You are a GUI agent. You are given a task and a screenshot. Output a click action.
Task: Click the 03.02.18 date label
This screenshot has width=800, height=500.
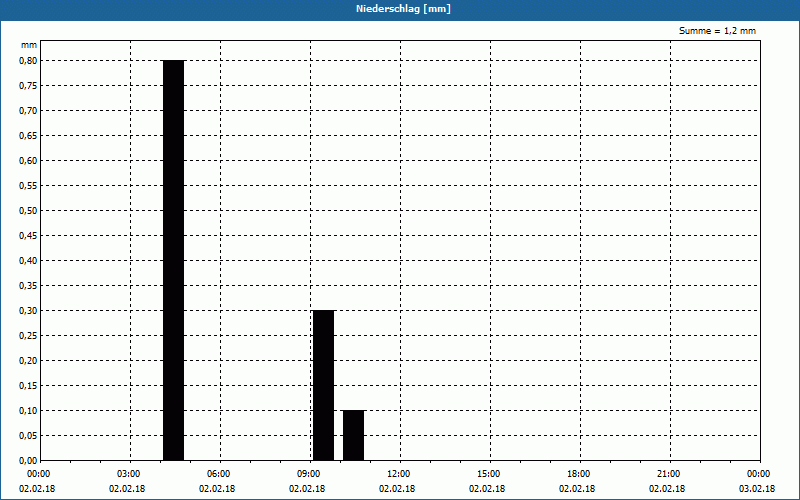(x=757, y=489)
